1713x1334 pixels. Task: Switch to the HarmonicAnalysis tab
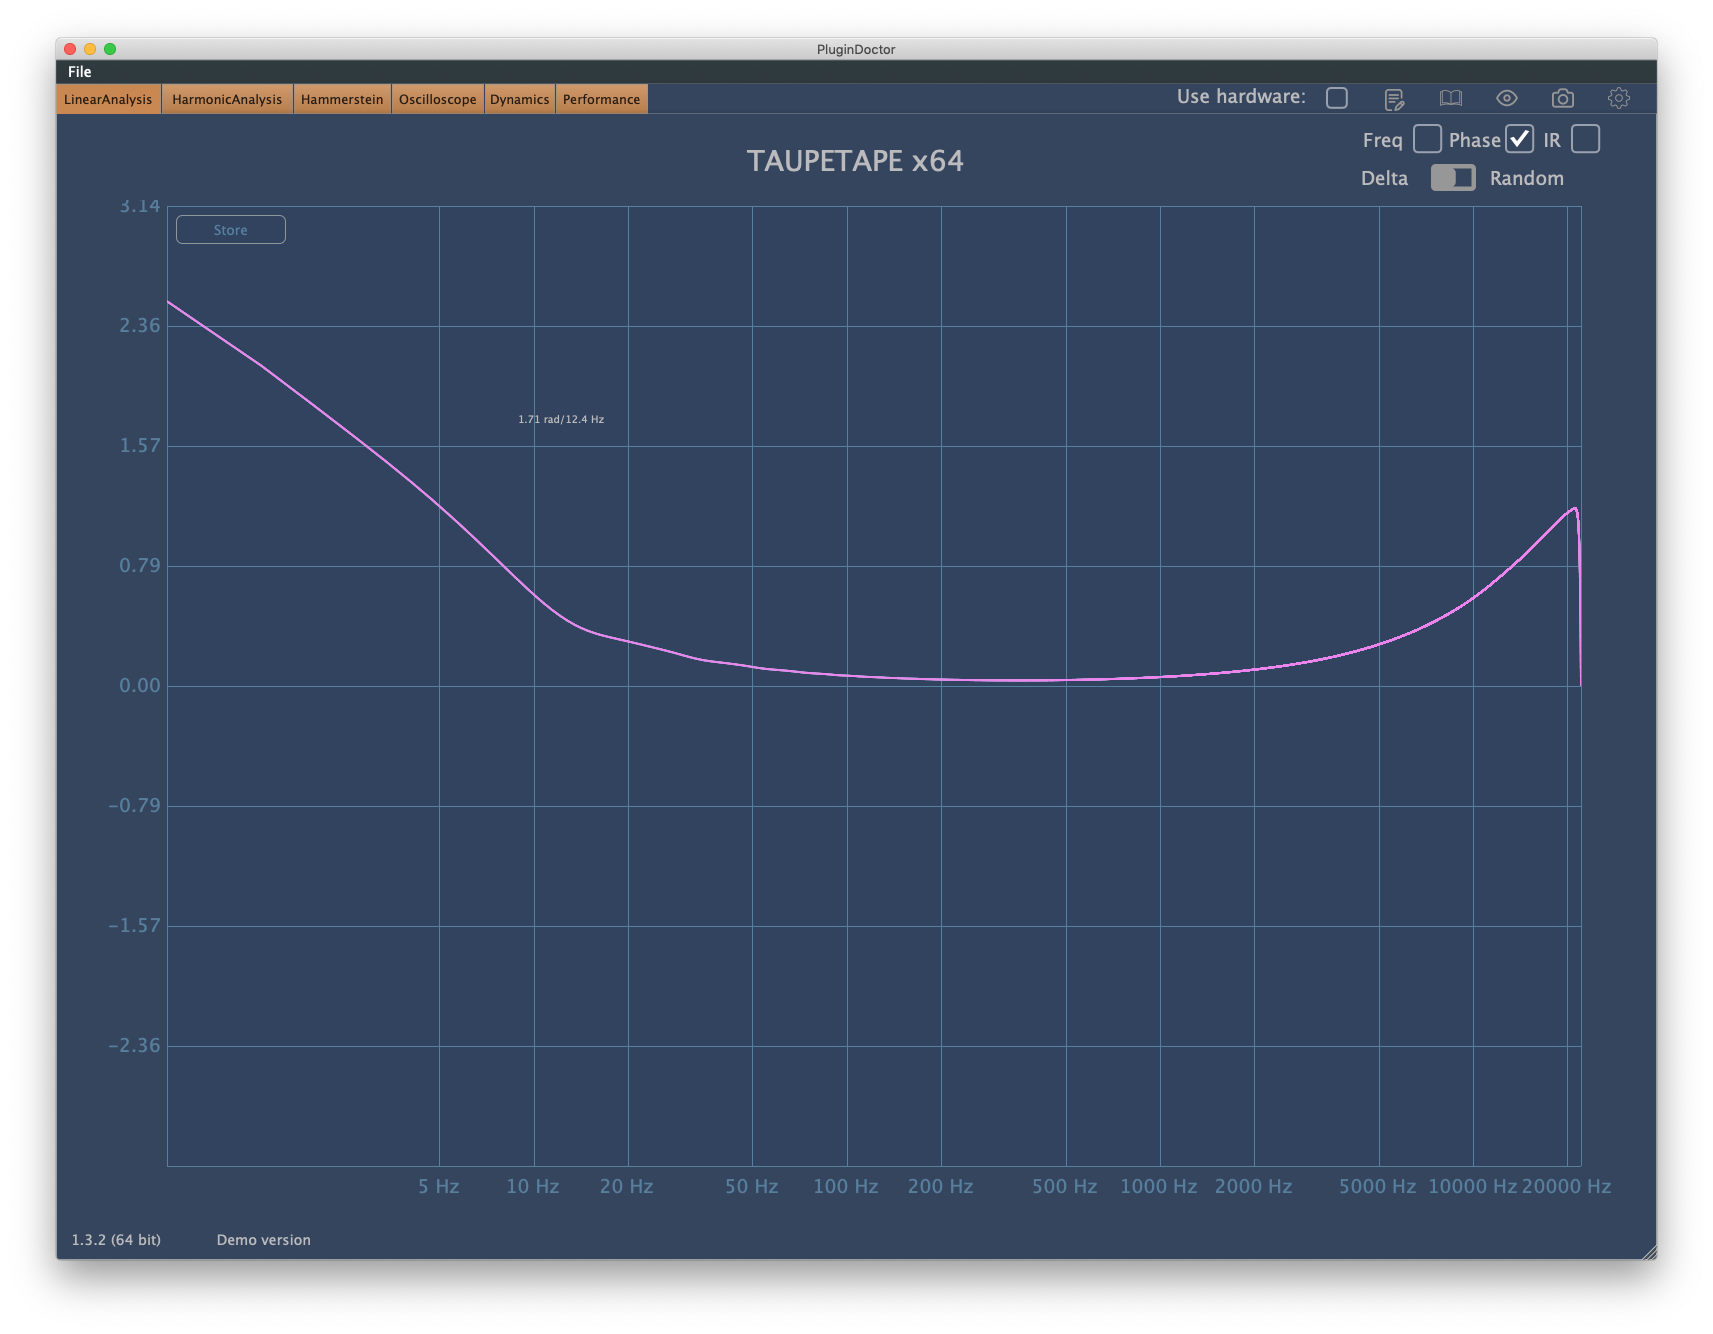click(227, 99)
